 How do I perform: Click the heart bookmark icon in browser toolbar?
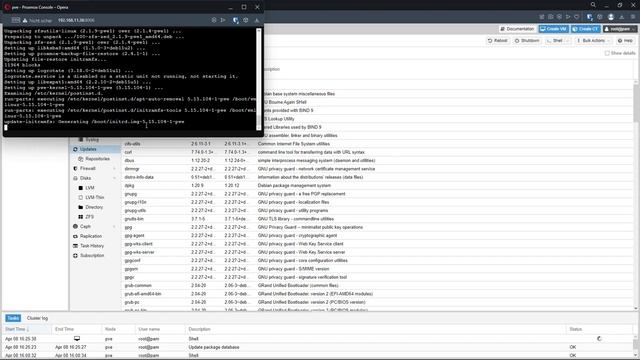click(x=577, y=17)
